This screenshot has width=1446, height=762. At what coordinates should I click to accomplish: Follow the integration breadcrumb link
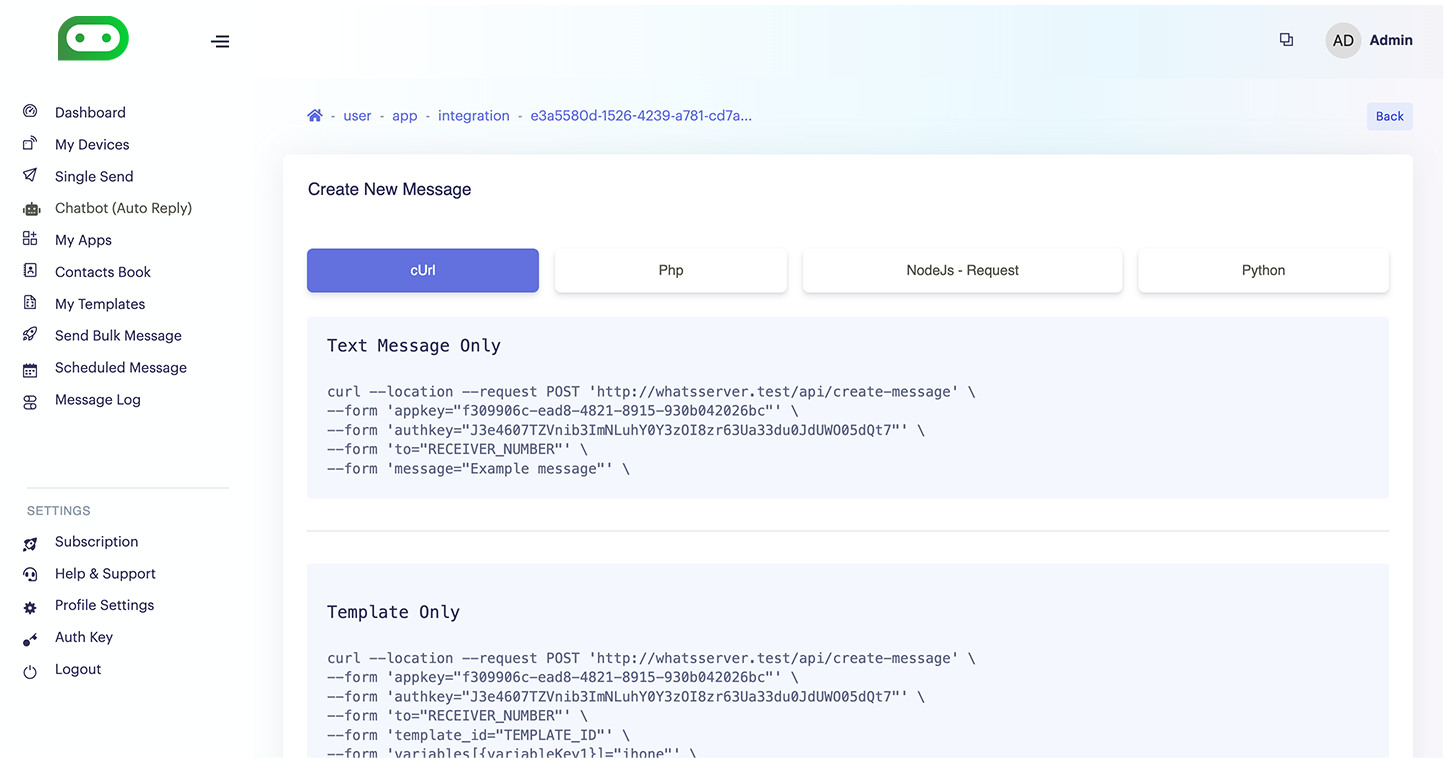(x=473, y=116)
